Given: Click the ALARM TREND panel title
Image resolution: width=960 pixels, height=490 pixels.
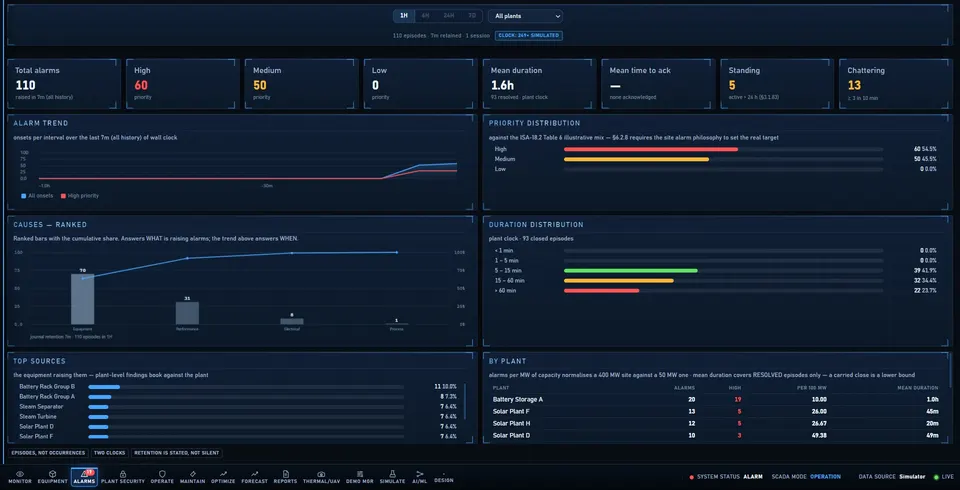Looking at the screenshot, I should [x=41, y=123].
